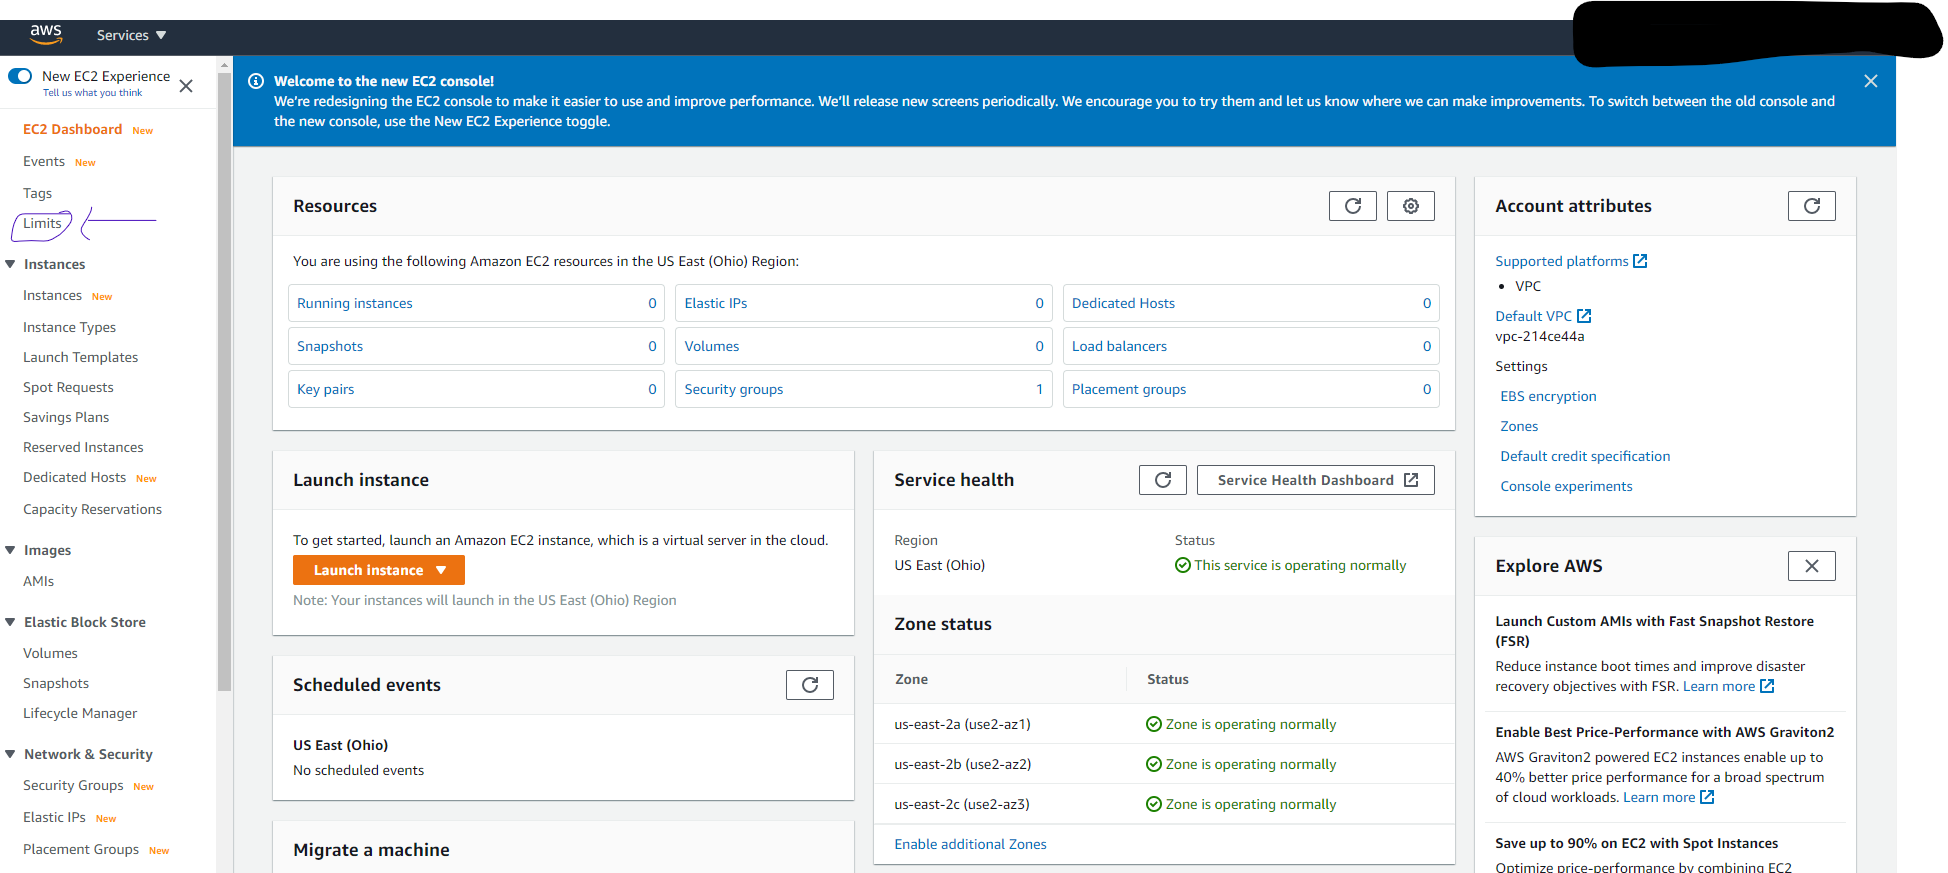Open Instance Types in sidebar
1948x873 pixels.
point(69,327)
